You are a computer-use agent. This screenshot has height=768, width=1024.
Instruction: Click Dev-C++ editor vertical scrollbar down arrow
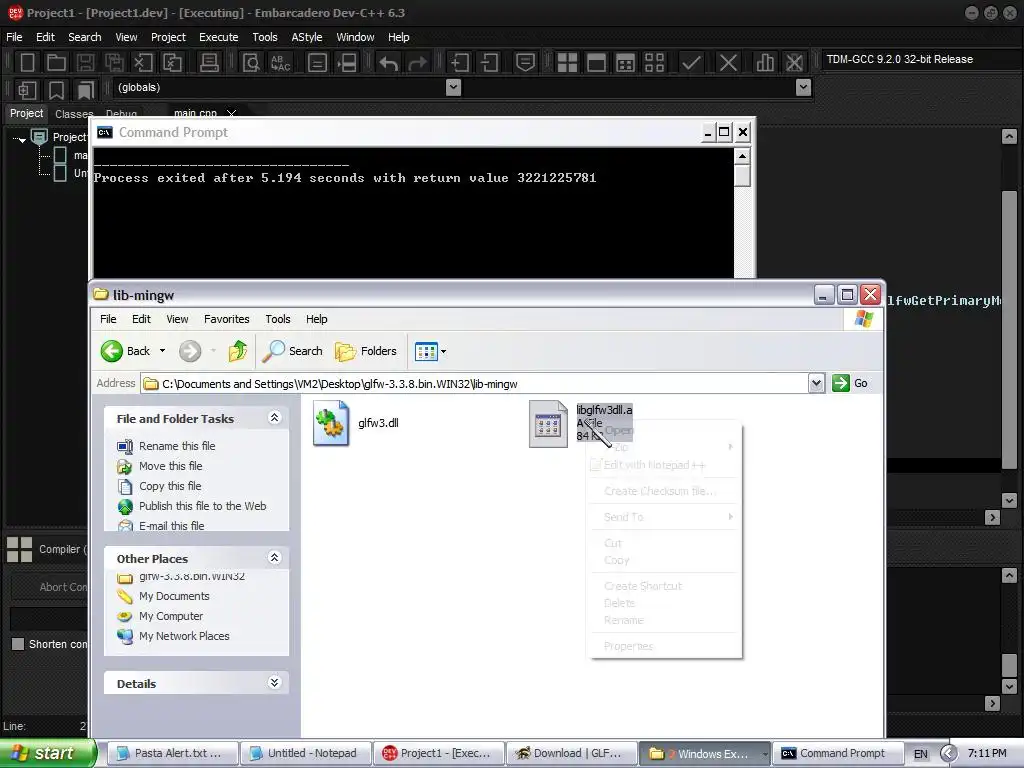pos(1009,501)
